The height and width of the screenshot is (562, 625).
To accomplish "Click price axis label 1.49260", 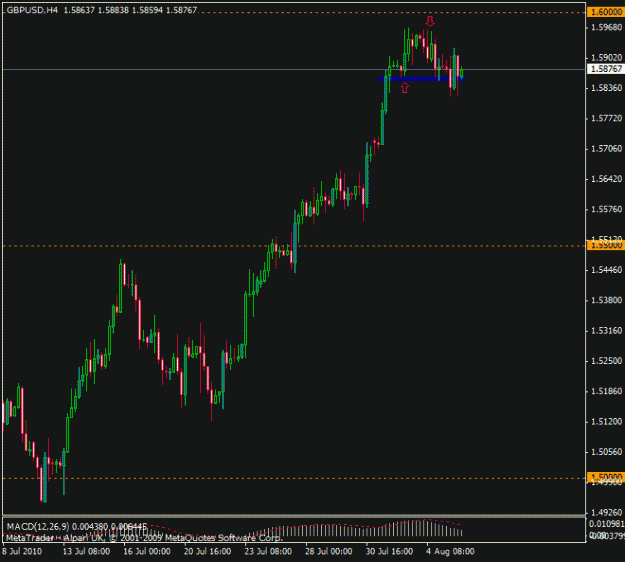I will 607,512.
